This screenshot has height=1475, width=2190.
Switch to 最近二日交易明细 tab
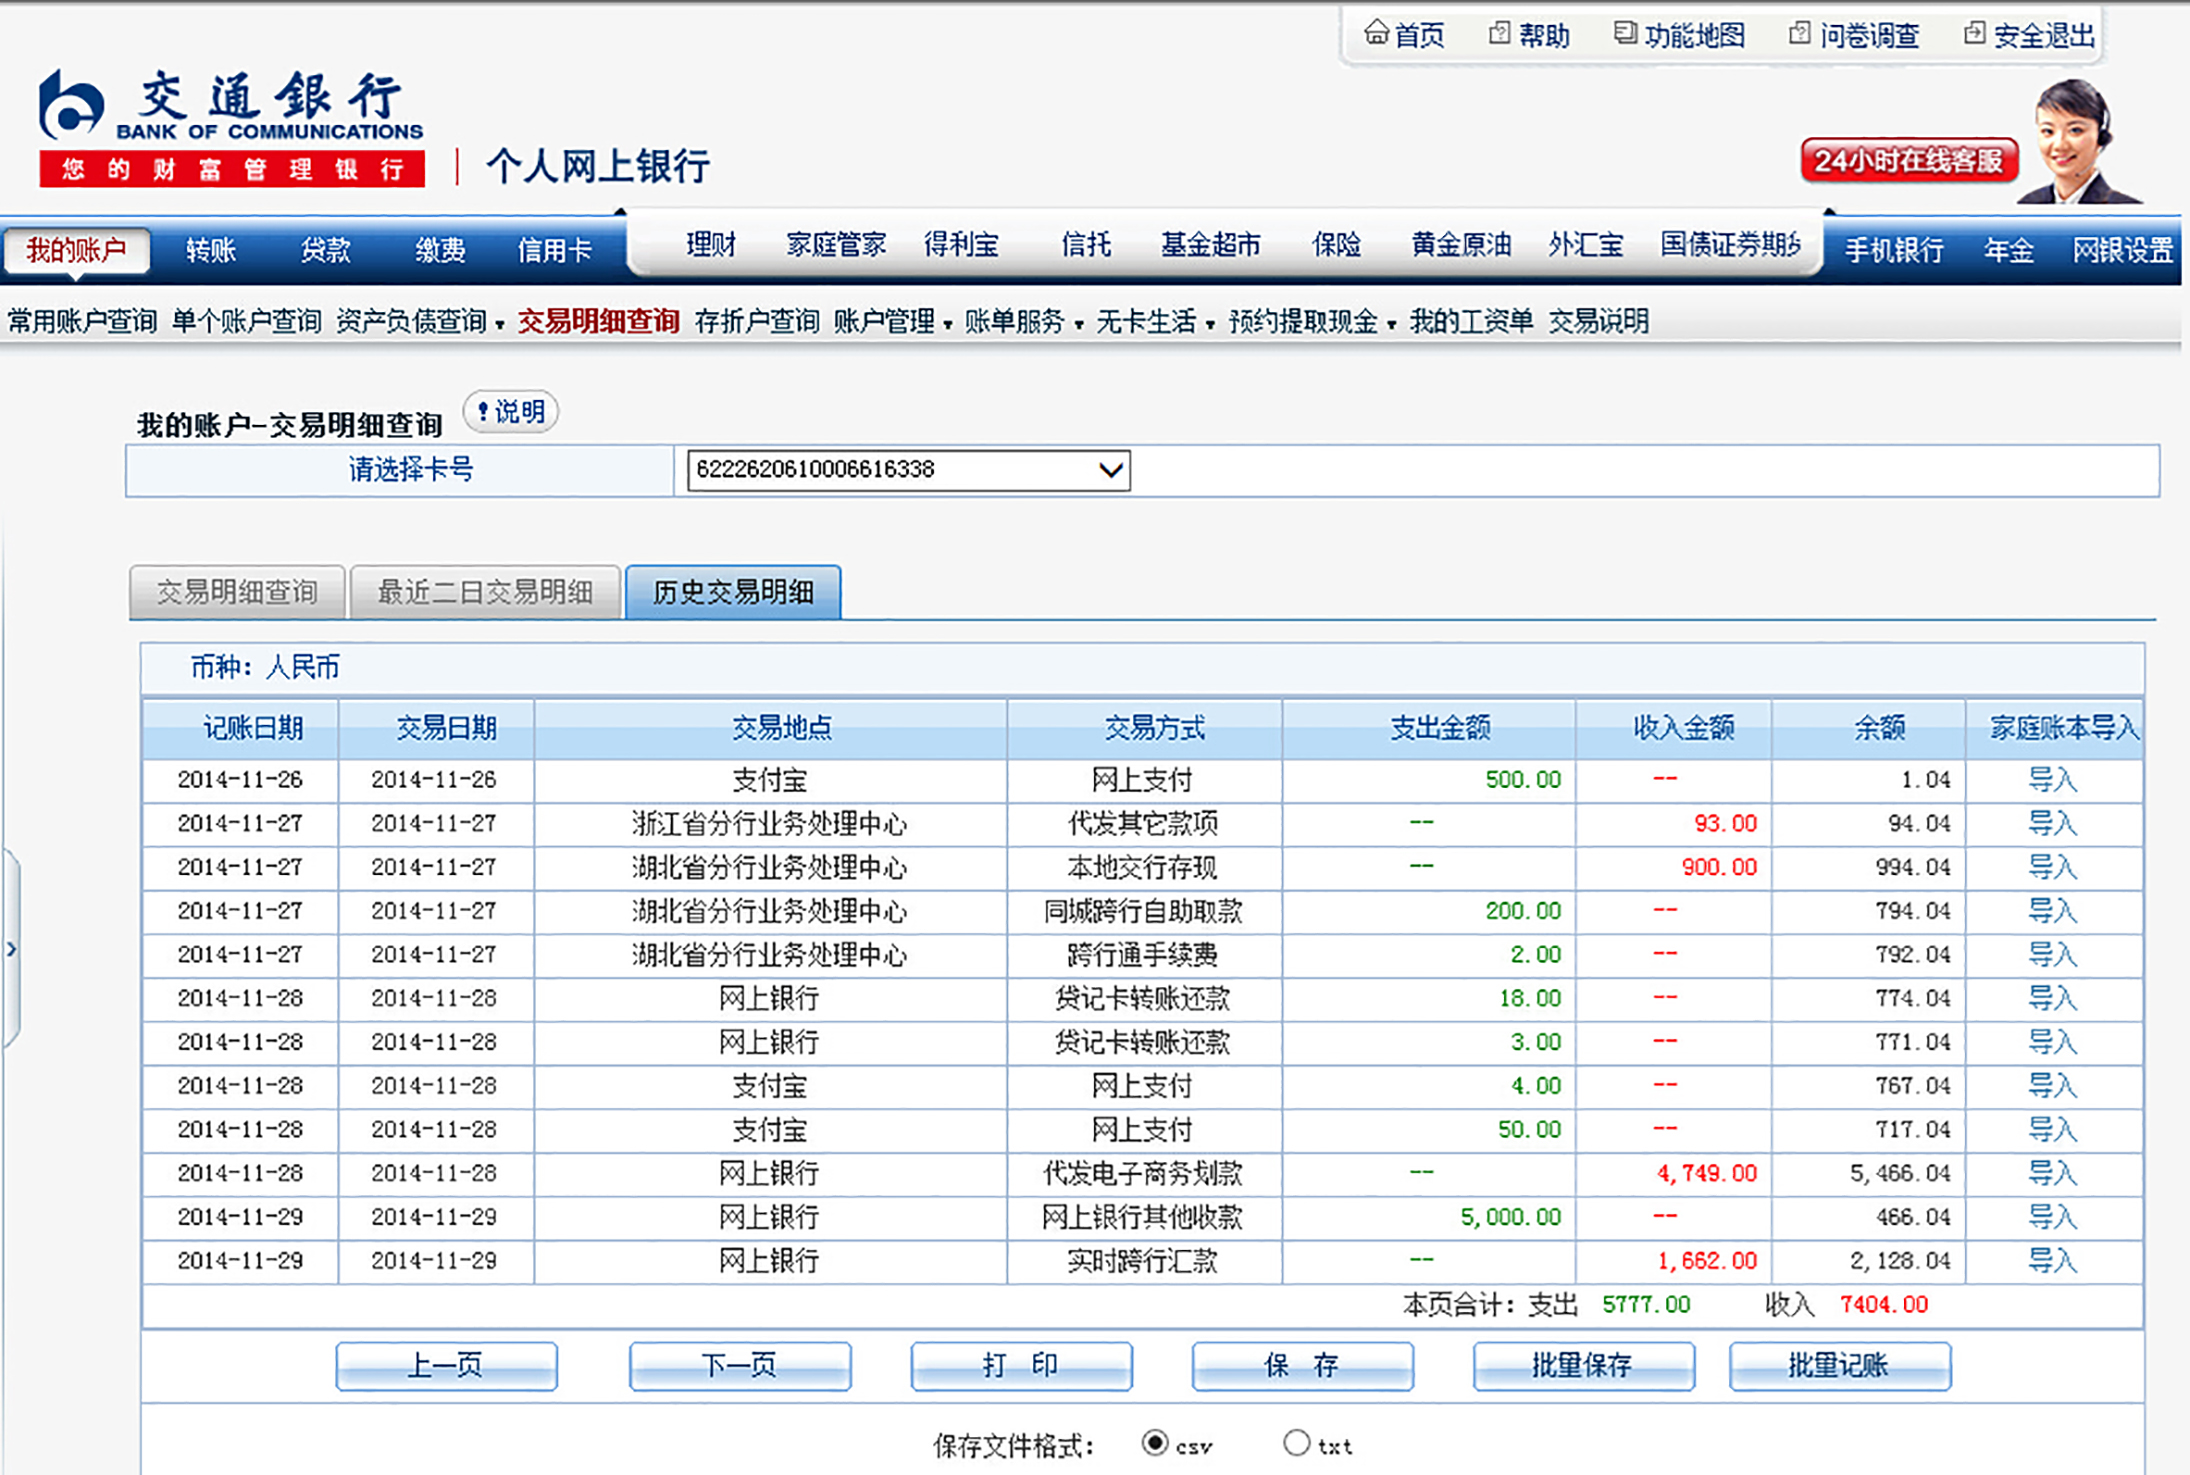tap(485, 592)
